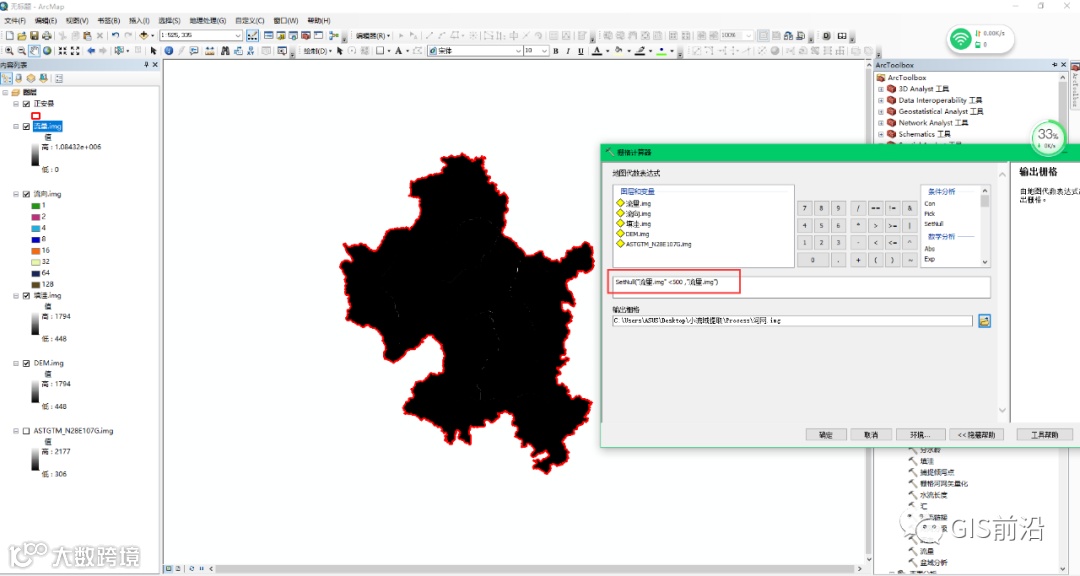Toggle visibility of DEM.img layer
This screenshot has width=1080, height=576.
pos(27,363)
